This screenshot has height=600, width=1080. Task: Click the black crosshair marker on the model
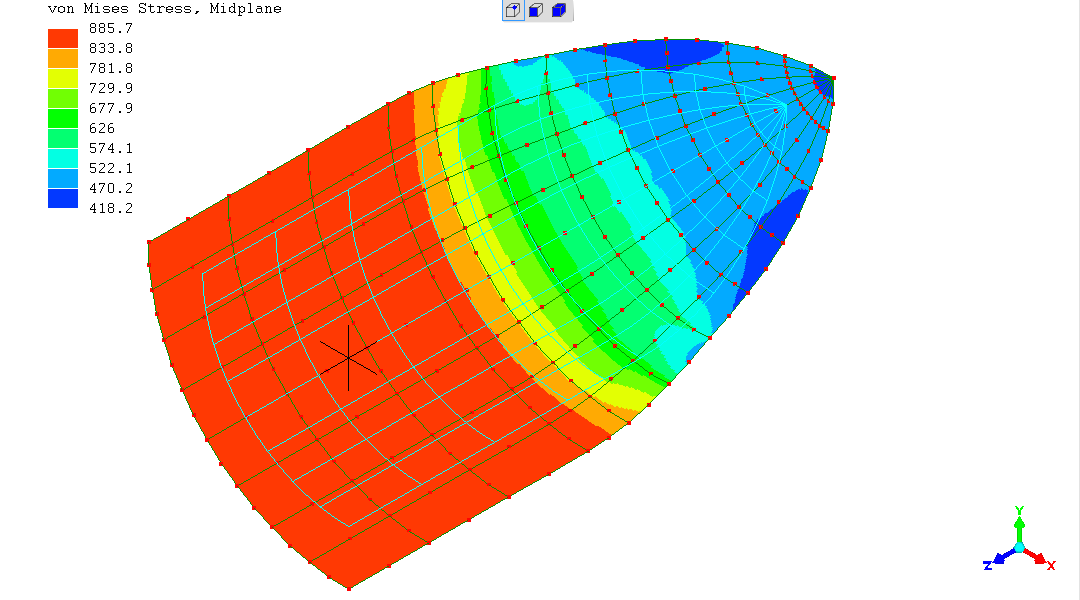348,358
